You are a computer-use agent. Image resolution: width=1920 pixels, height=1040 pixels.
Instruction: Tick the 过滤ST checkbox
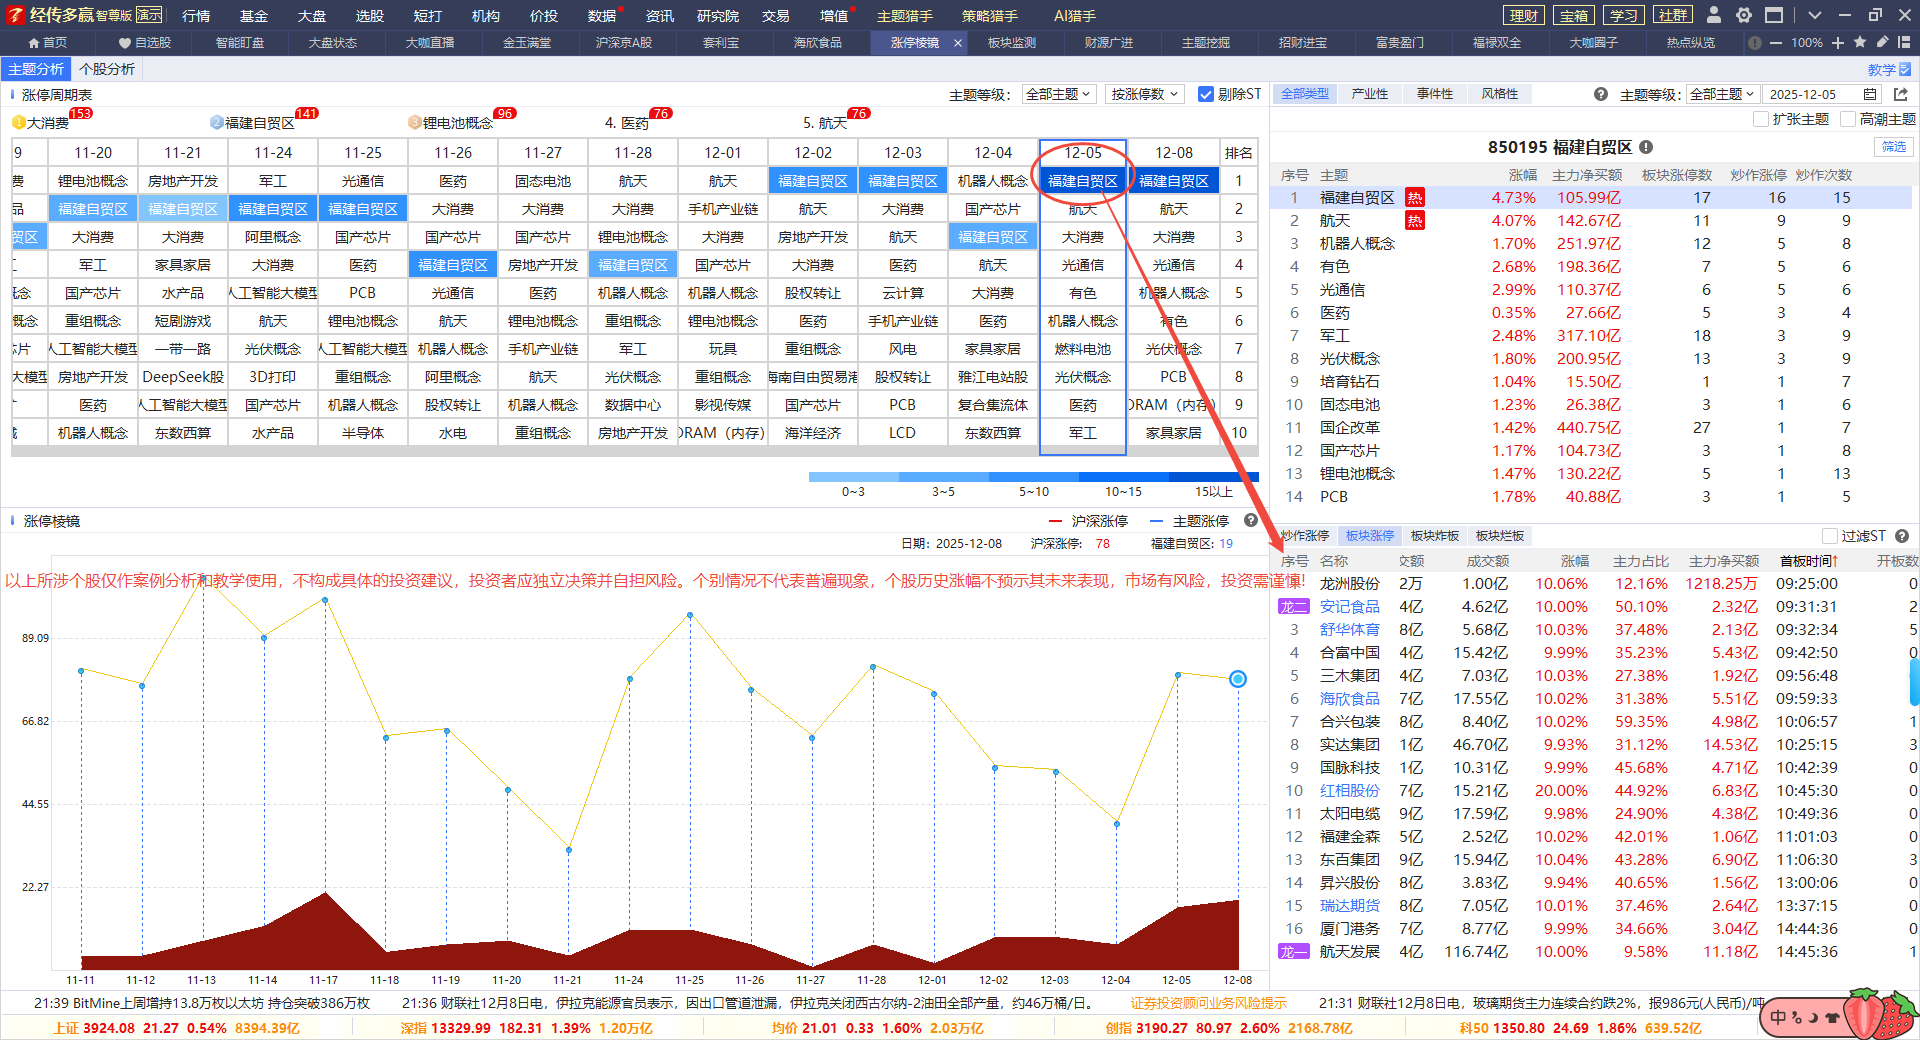click(1830, 536)
